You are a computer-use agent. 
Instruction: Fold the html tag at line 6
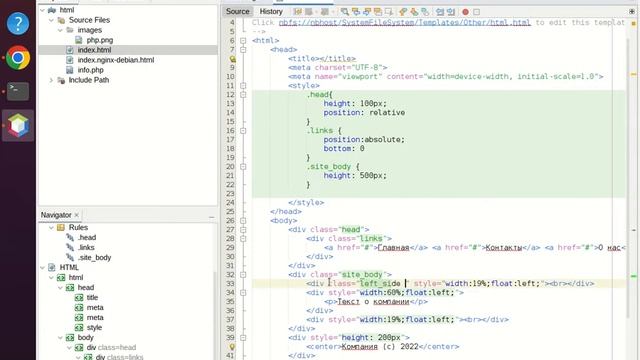(243, 40)
